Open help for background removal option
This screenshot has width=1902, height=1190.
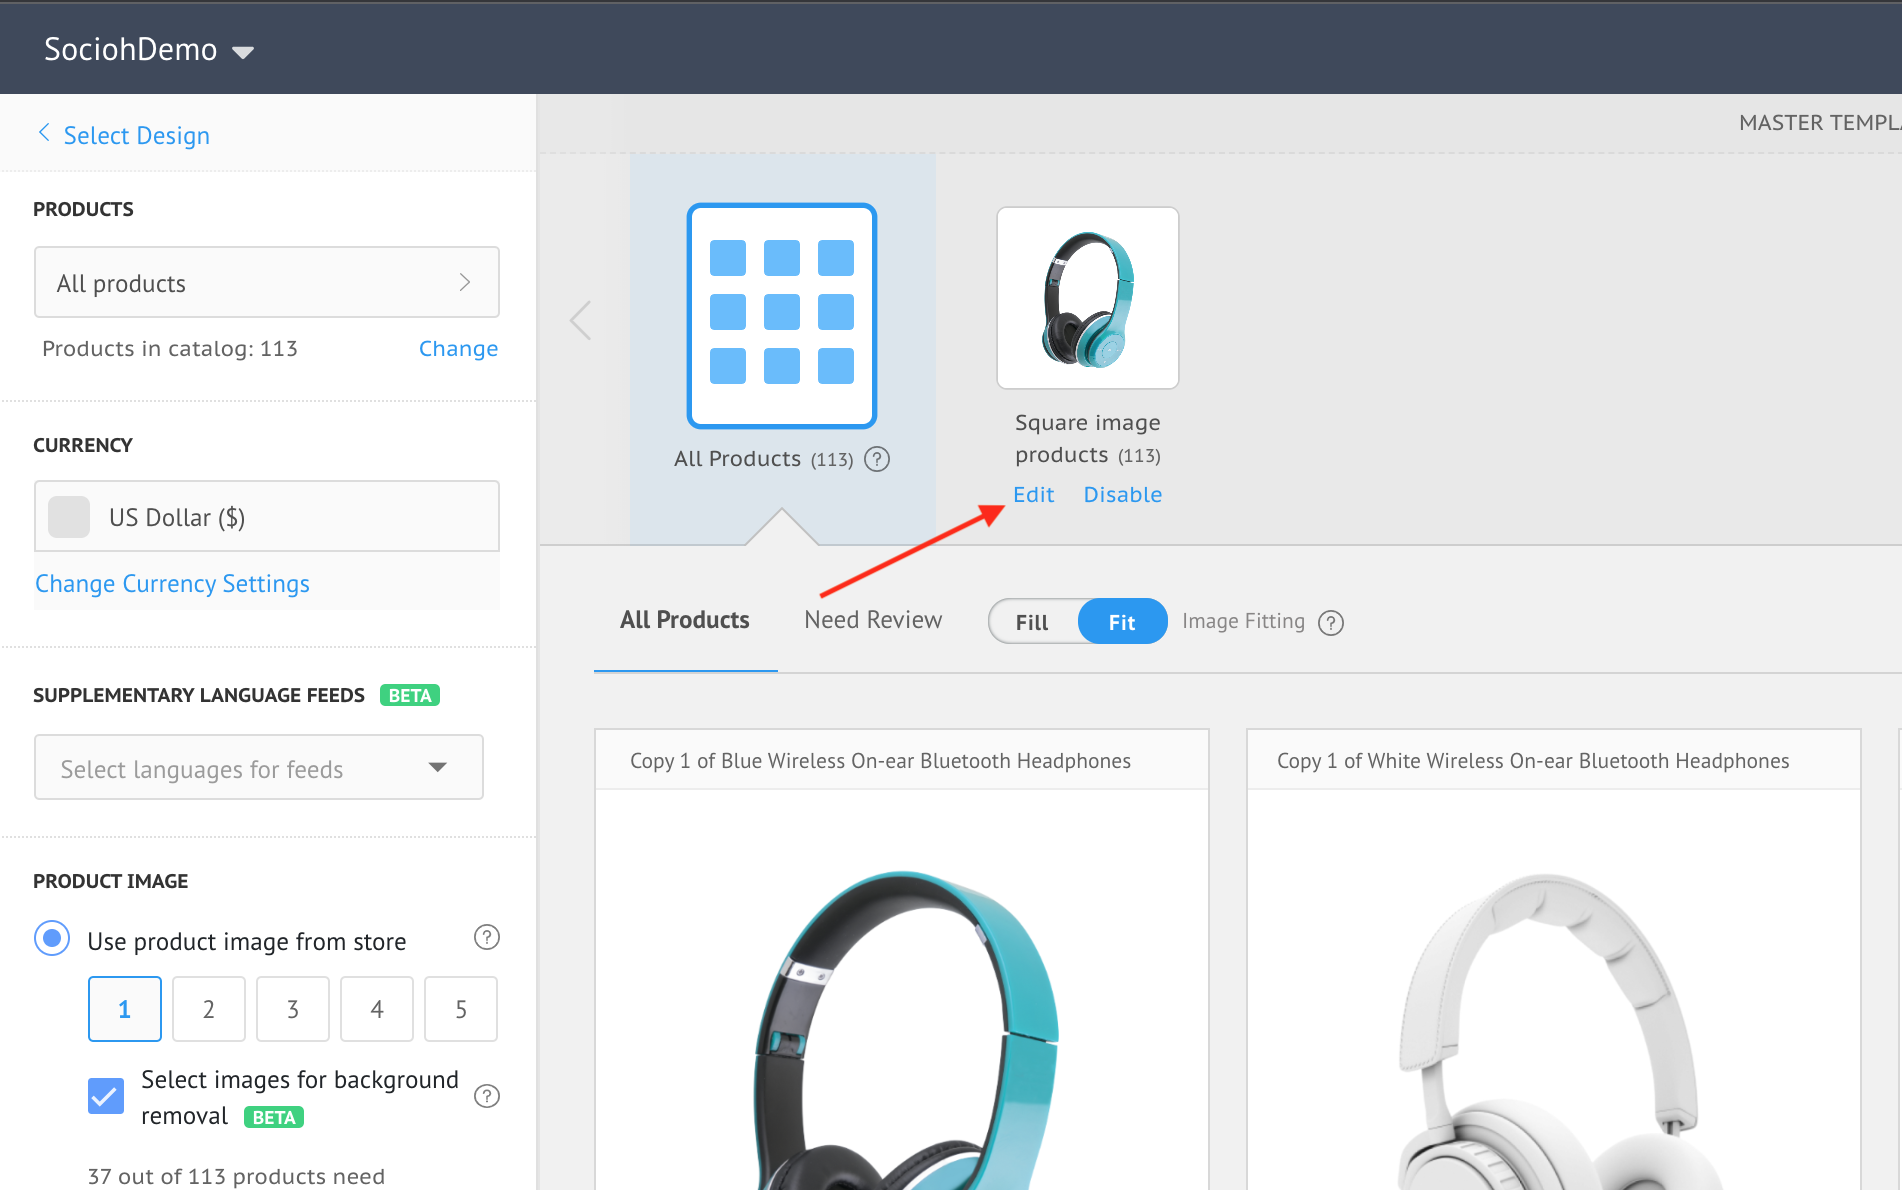[x=486, y=1096]
